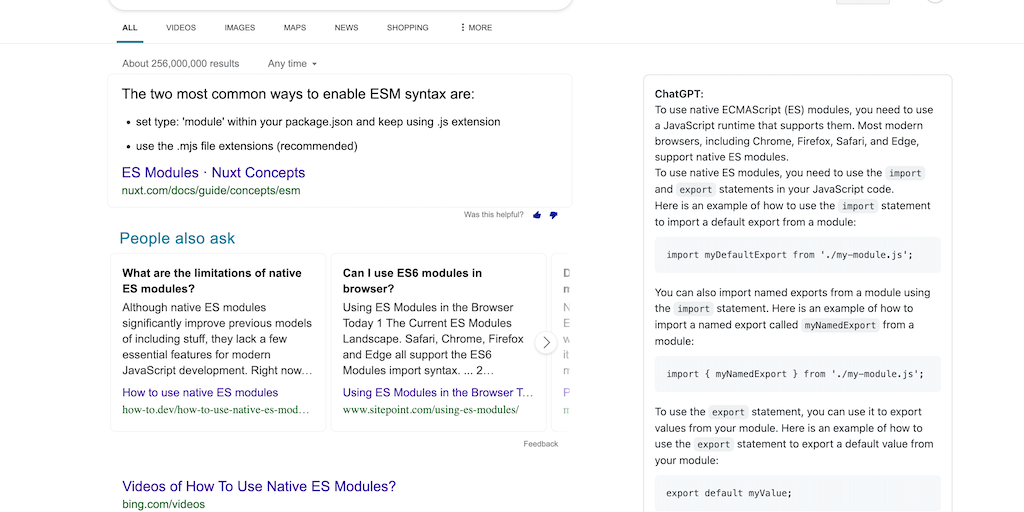The width and height of the screenshot is (1024, 512).
Task: Click the import myDefaultExport code block
Action: tap(797, 255)
